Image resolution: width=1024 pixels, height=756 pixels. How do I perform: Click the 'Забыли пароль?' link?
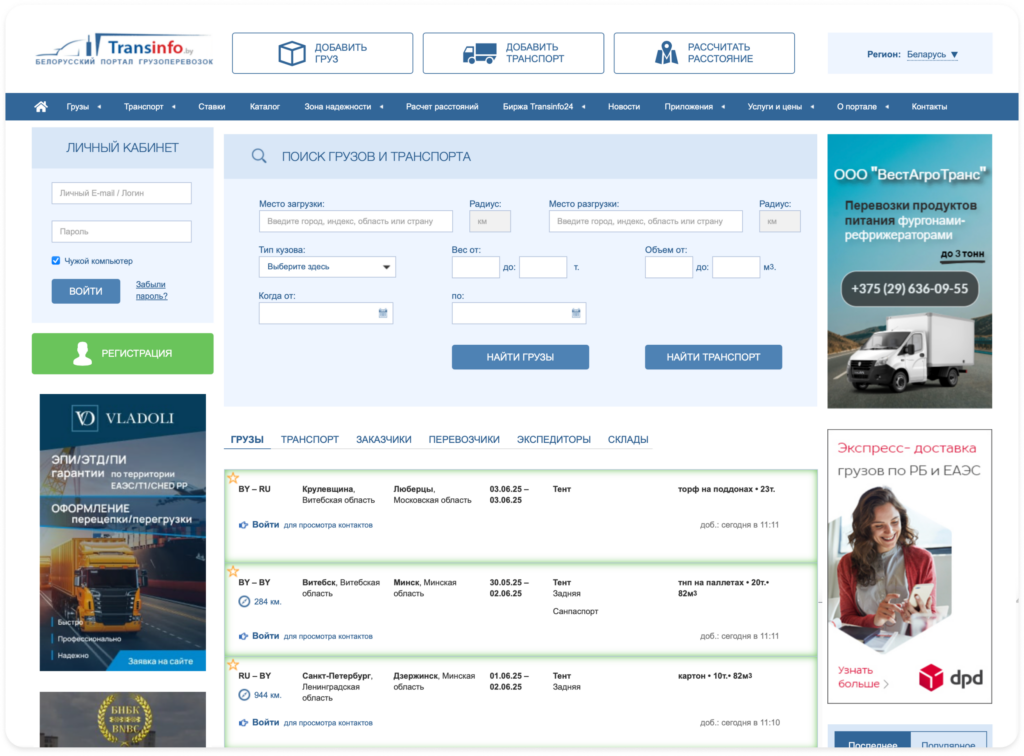pos(151,290)
